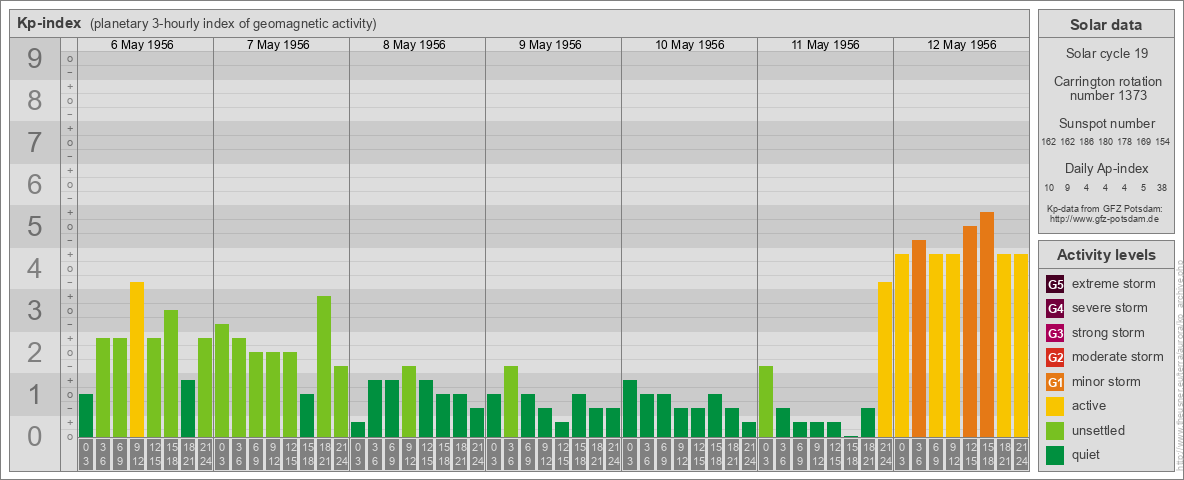
Task: Click the tallest green bar on 7 May 1956
Action: coord(324,366)
